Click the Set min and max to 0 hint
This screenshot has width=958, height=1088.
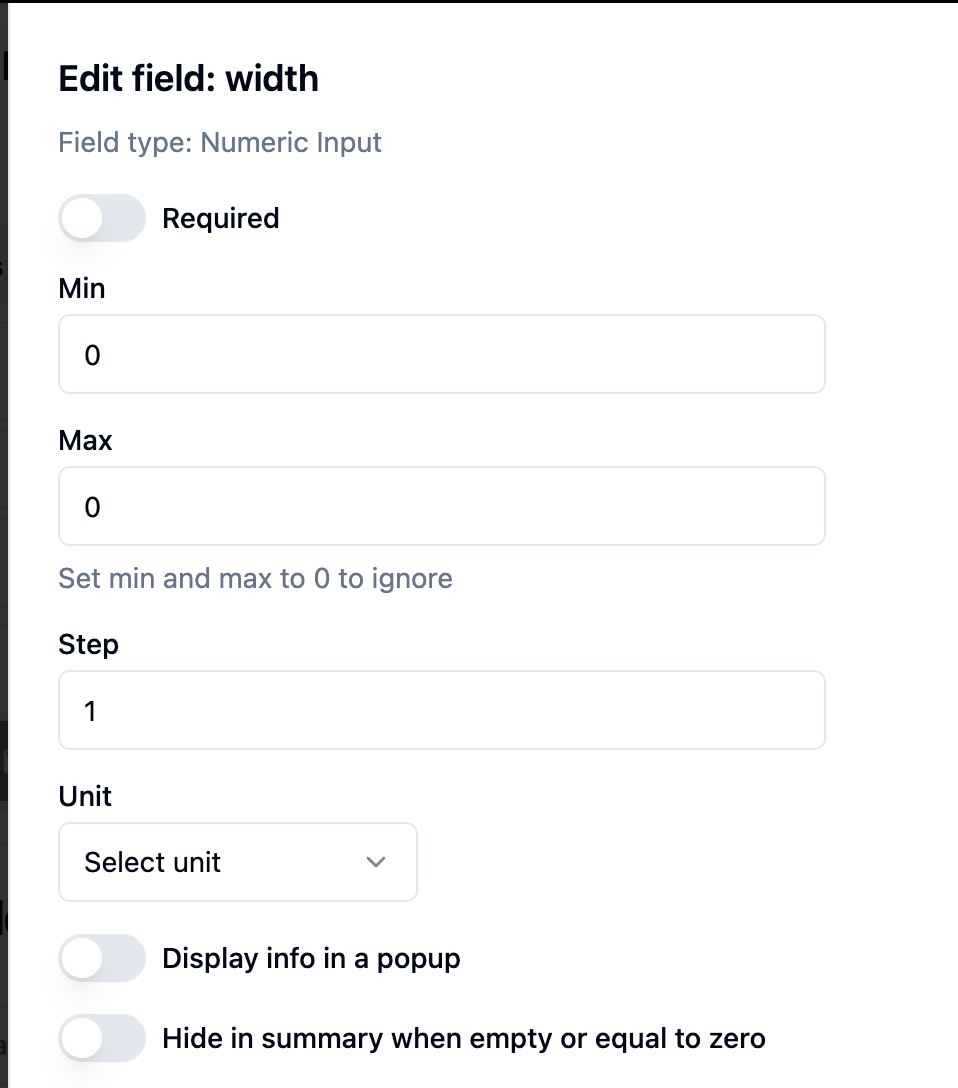pyautogui.click(x=255, y=578)
